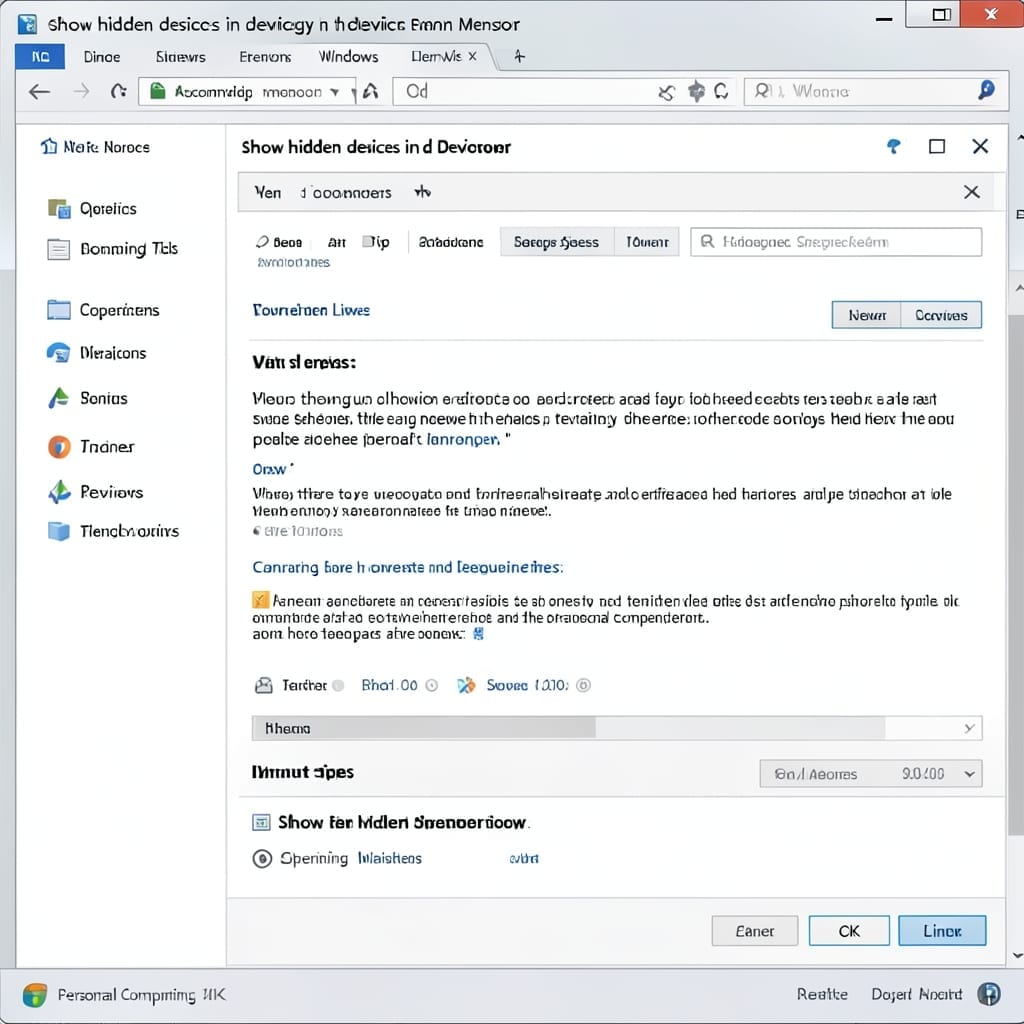Select the Dleraicons sidebar icon
This screenshot has height=1024, width=1024.
[x=58, y=353]
